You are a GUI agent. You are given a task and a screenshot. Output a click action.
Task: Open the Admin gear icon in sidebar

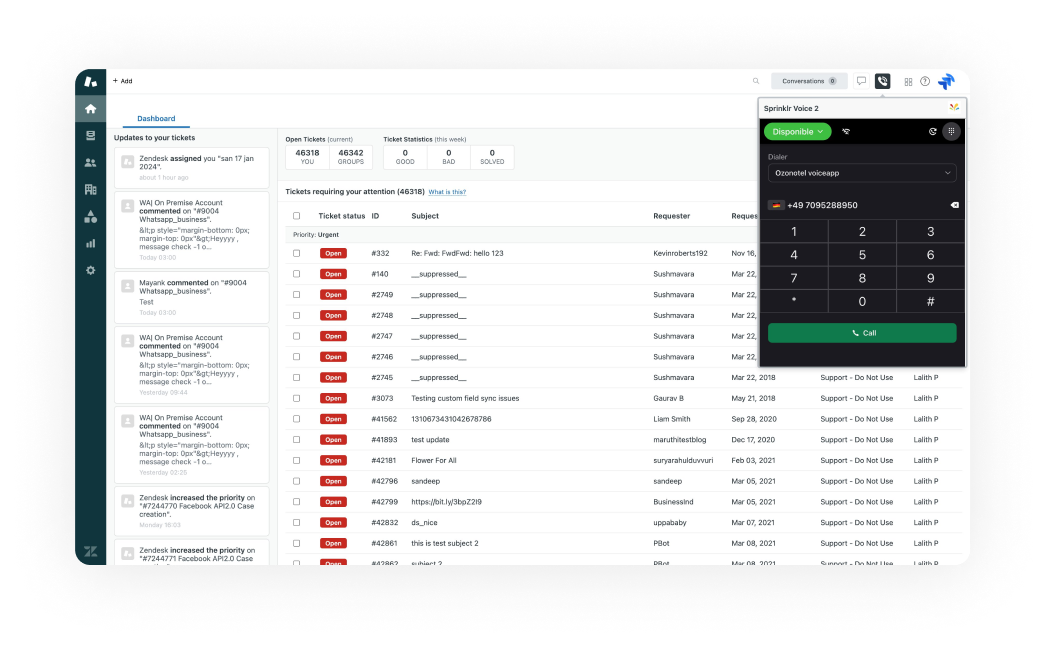(x=91, y=270)
